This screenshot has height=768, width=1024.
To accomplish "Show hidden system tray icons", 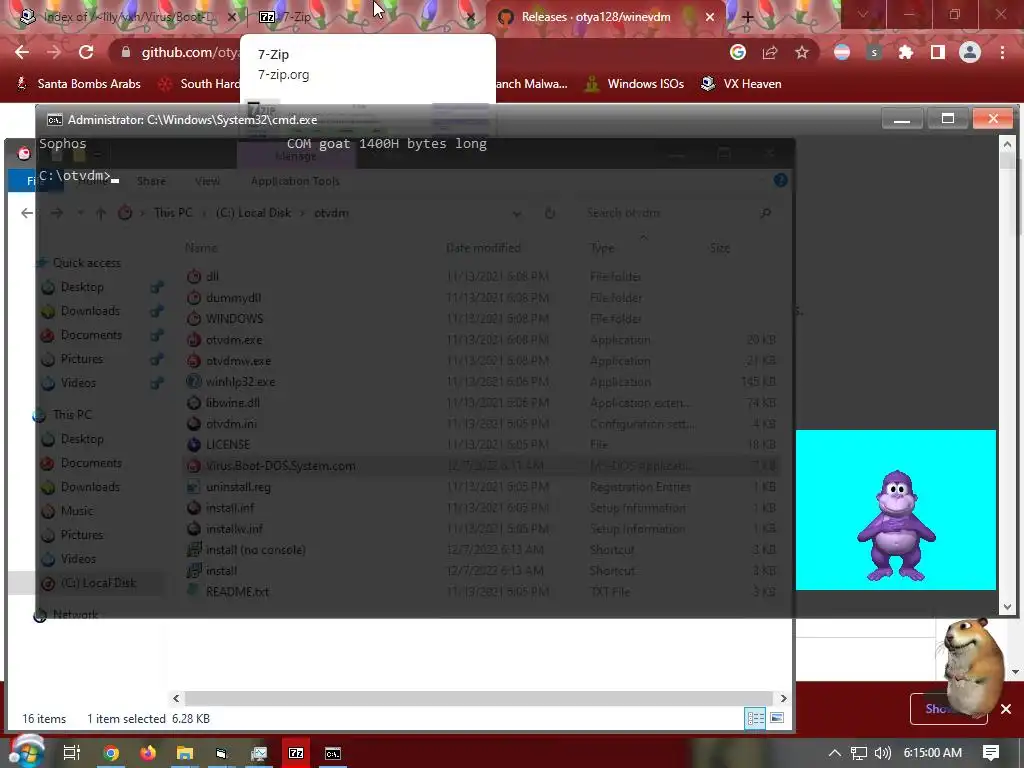I will click(835, 753).
